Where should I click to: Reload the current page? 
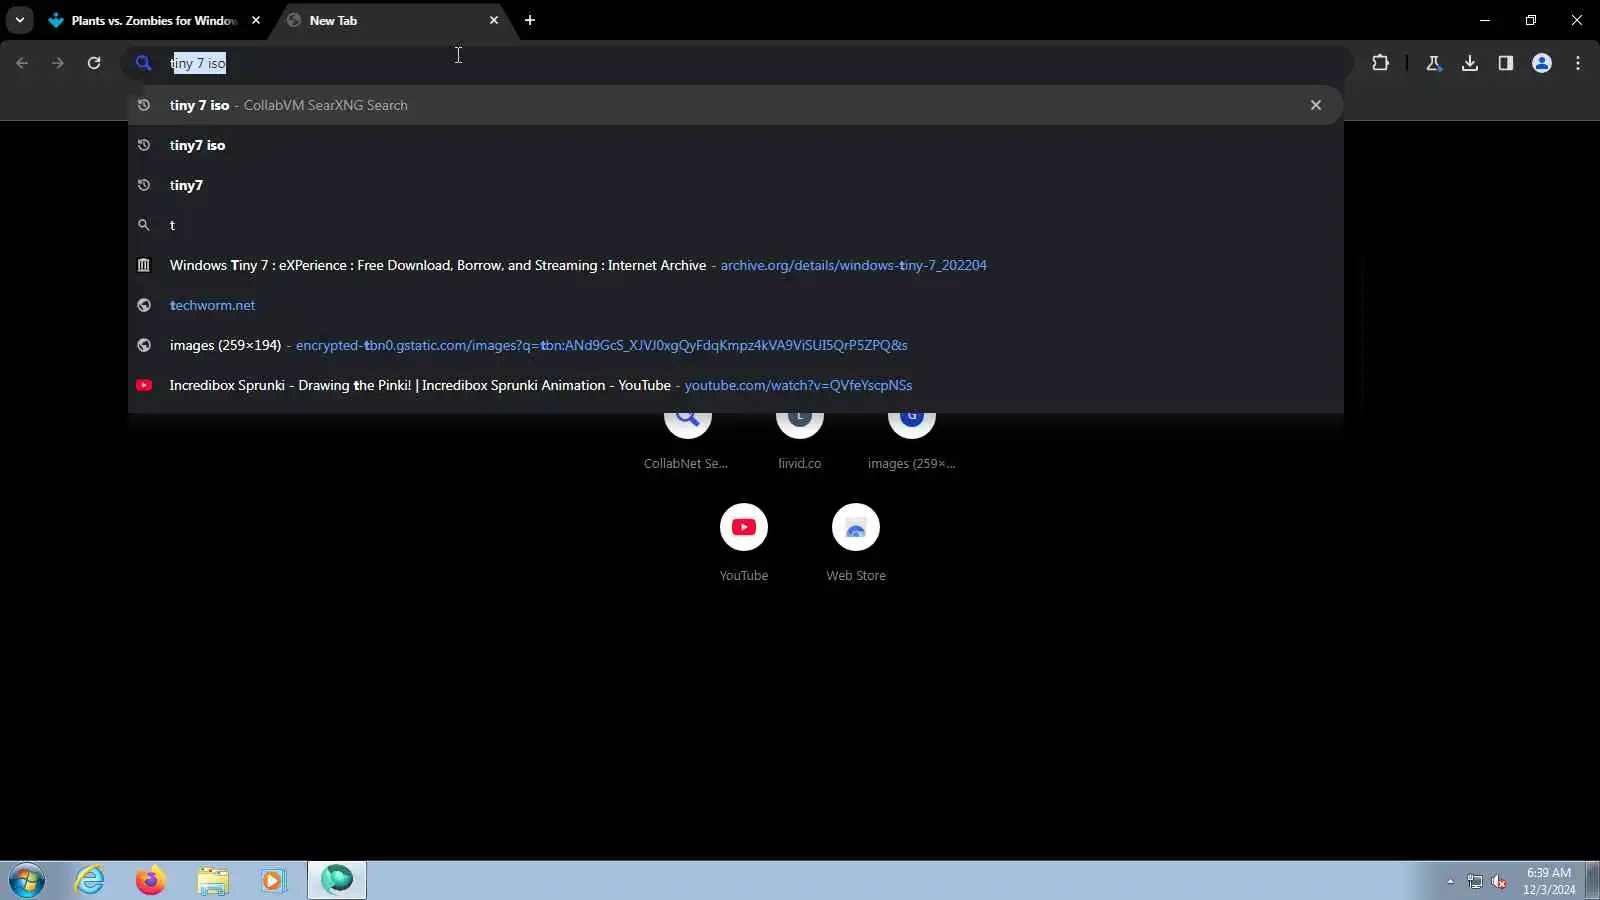tap(94, 63)
